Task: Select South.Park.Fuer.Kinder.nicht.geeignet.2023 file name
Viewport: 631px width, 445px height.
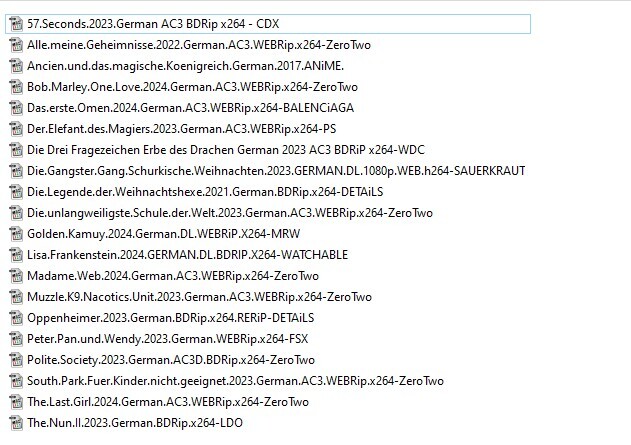Action: click(235, 381)
